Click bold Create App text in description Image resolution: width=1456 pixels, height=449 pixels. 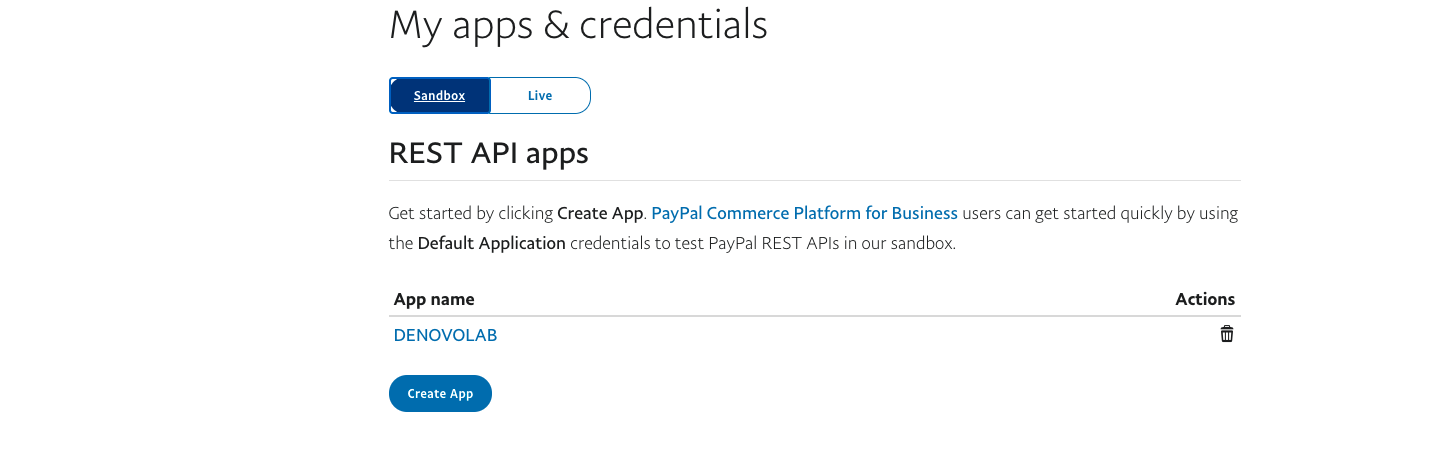[x=600, y=213]
